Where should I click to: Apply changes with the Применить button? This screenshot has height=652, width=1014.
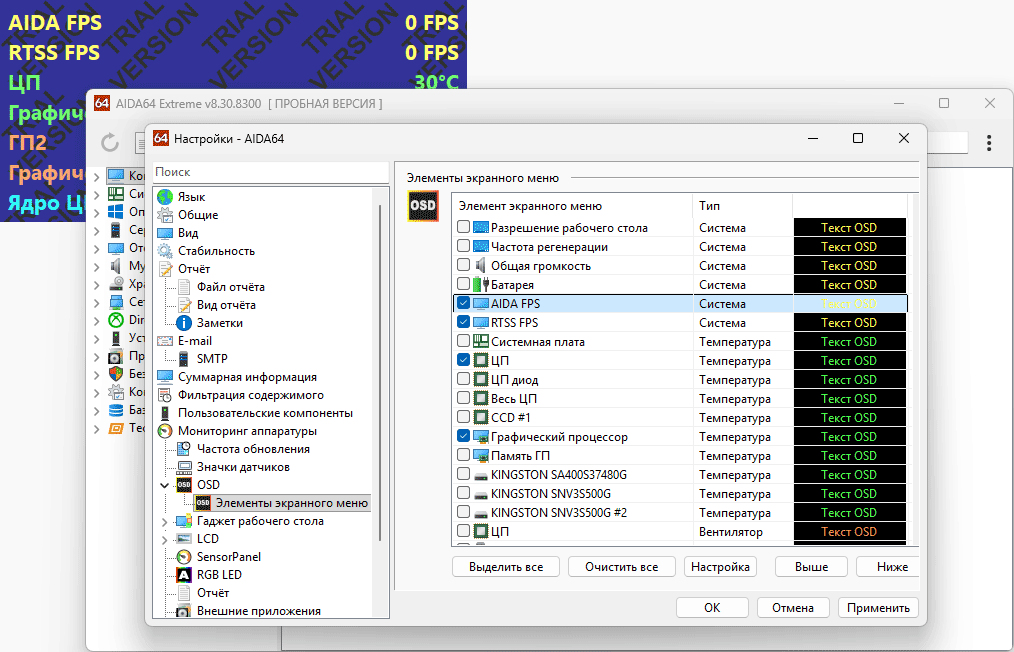pos(878,607)
